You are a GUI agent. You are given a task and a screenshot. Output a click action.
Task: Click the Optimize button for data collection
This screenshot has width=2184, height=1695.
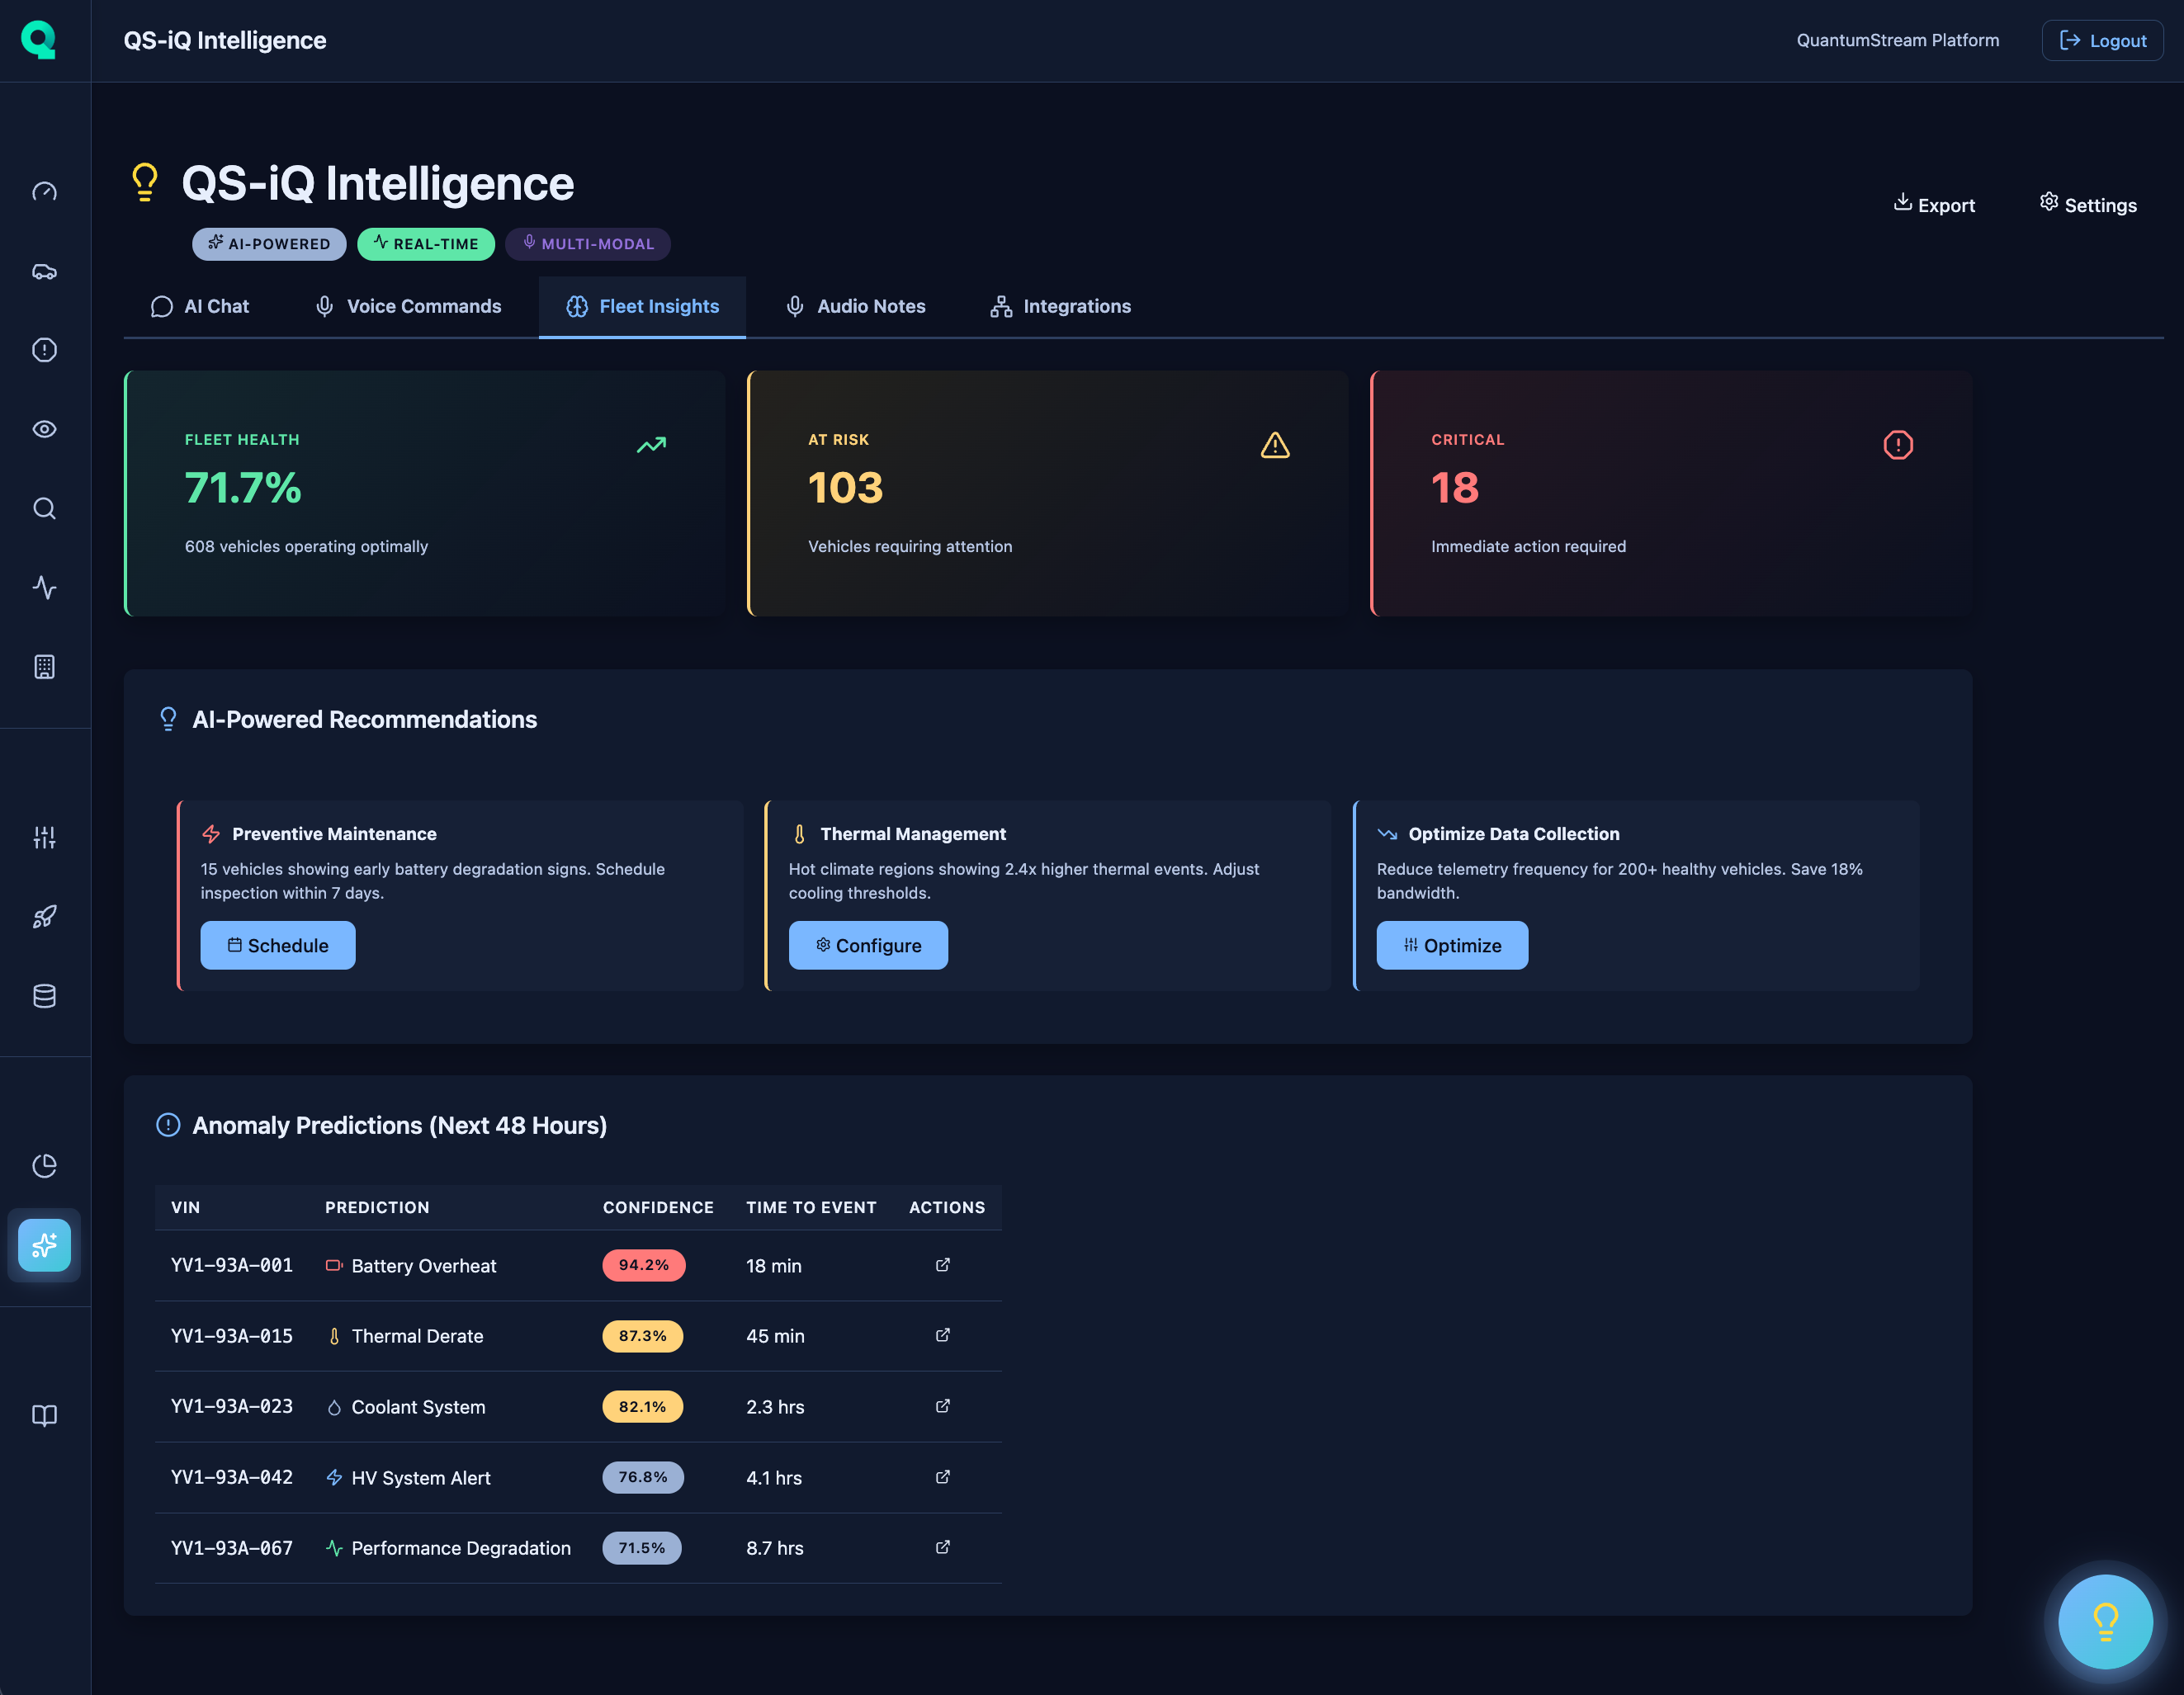point(1452,945)
